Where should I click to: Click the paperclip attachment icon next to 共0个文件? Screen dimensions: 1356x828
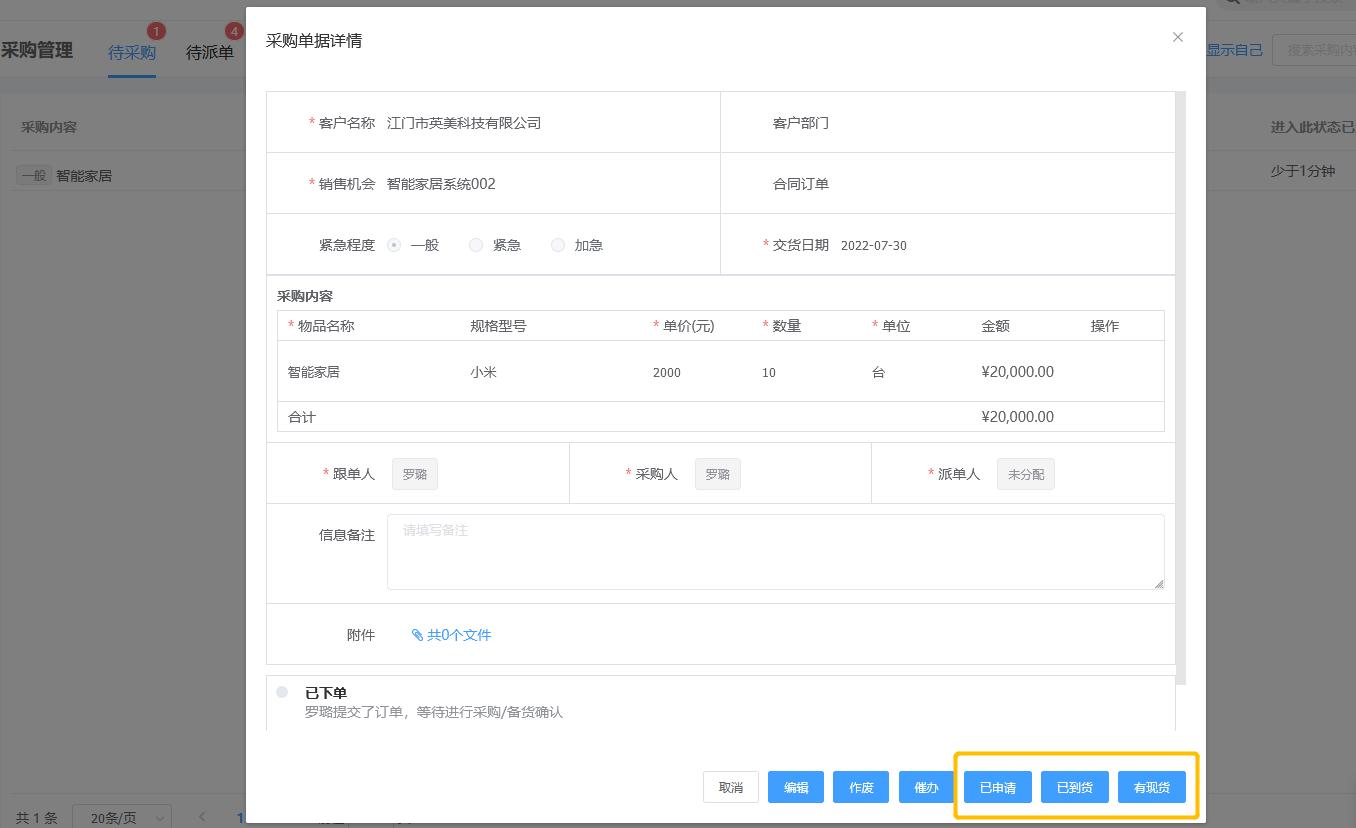pyautogui.click(x=417, y=635)
